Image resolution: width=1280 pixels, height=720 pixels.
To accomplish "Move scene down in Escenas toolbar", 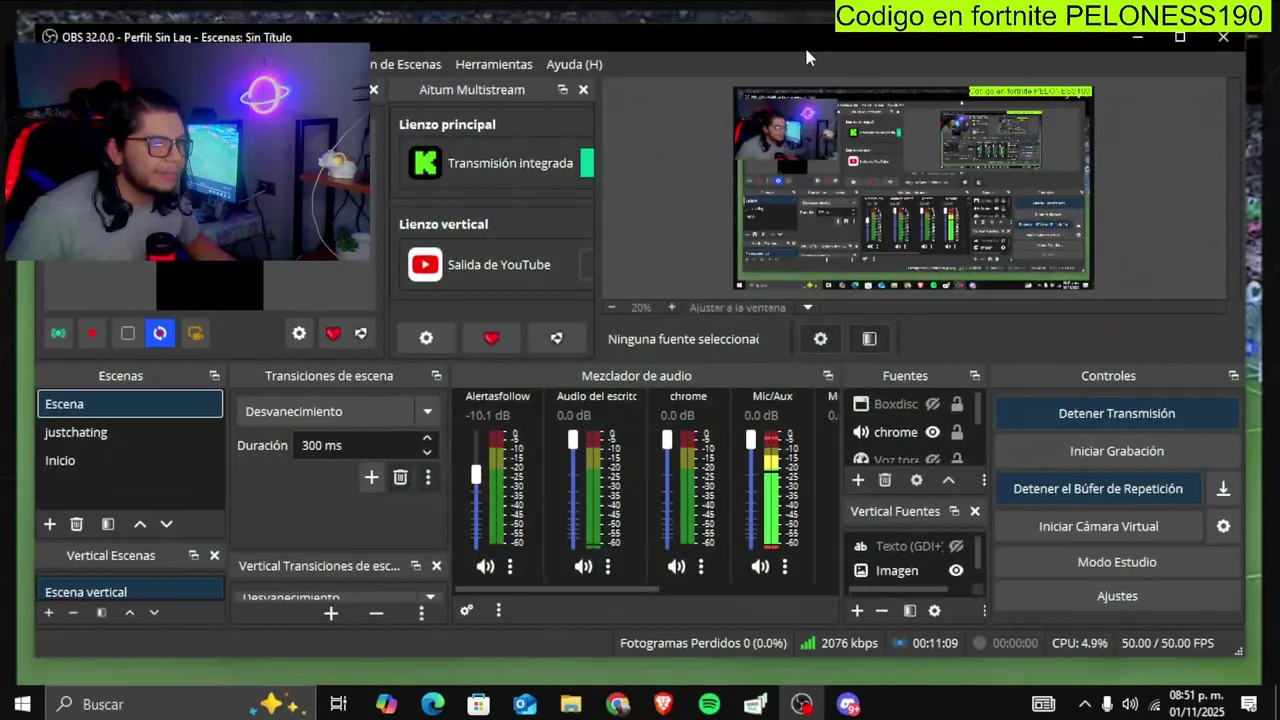I will click(x=166, y=524).
